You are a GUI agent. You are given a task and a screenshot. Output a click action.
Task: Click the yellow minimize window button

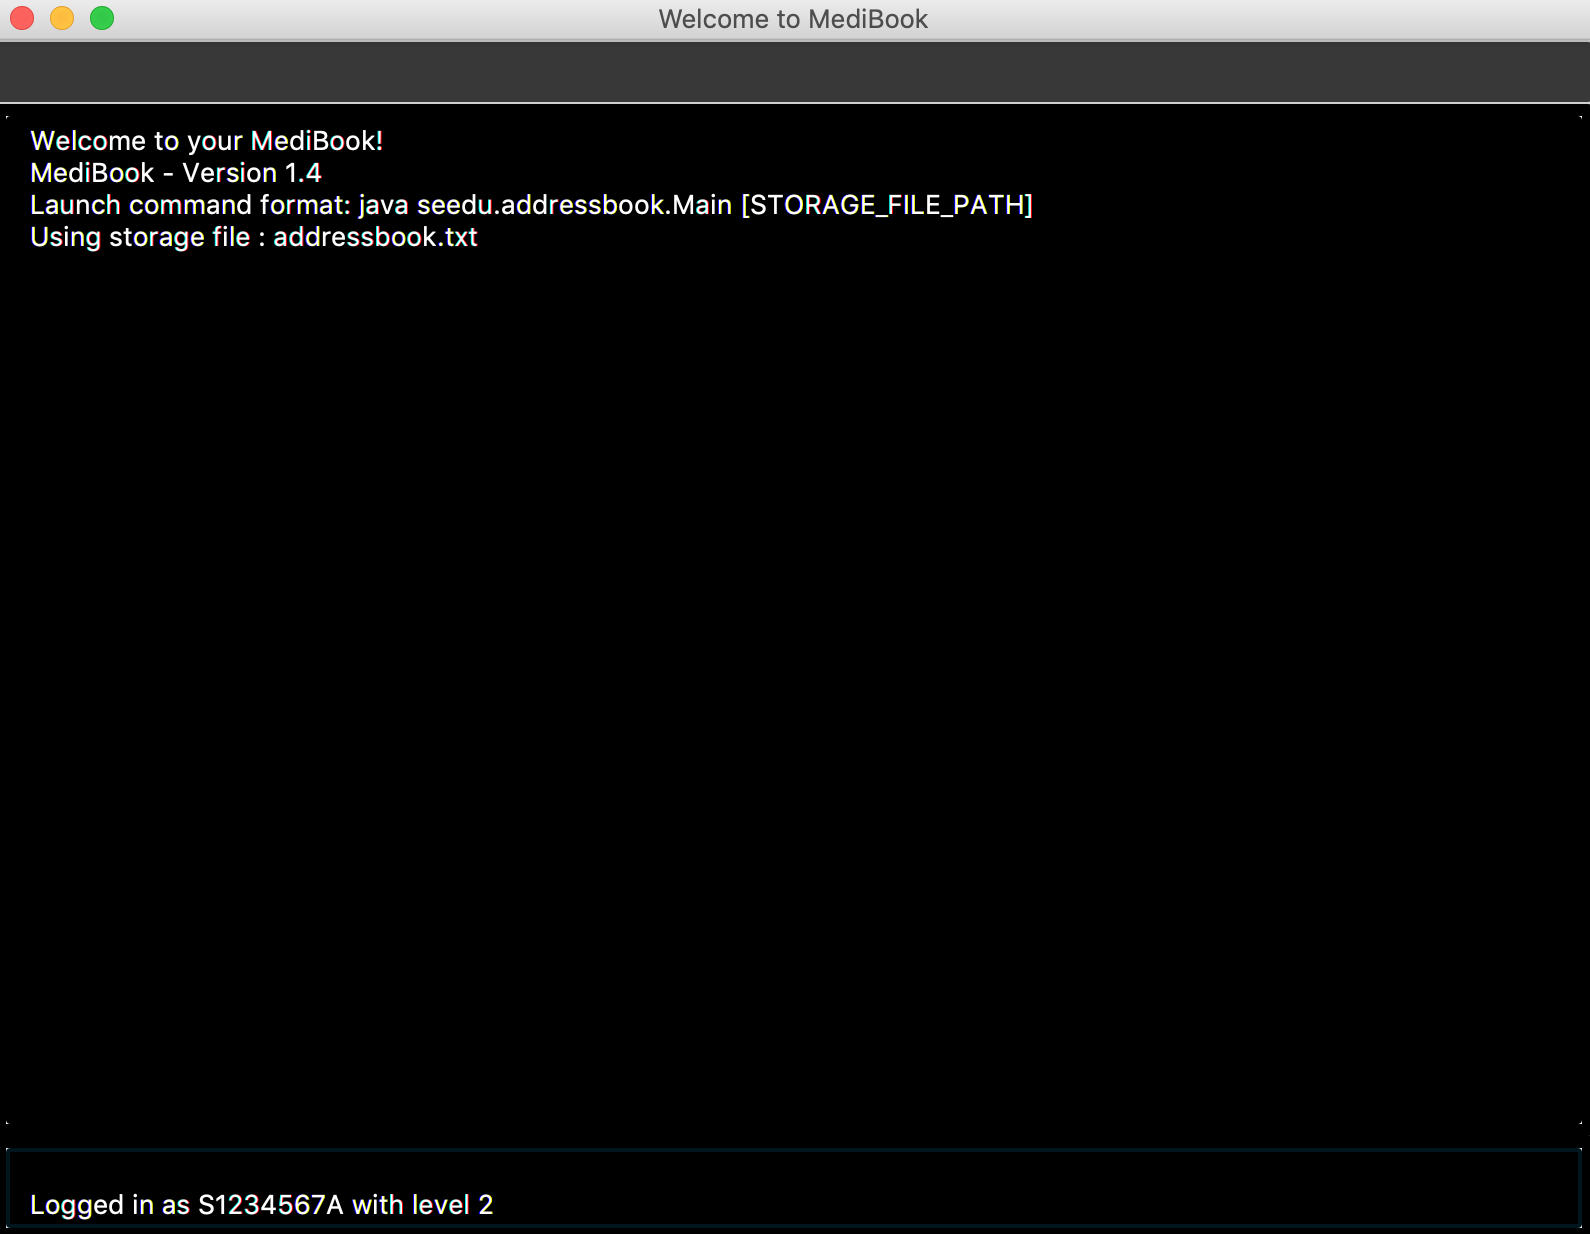(62, 18)
